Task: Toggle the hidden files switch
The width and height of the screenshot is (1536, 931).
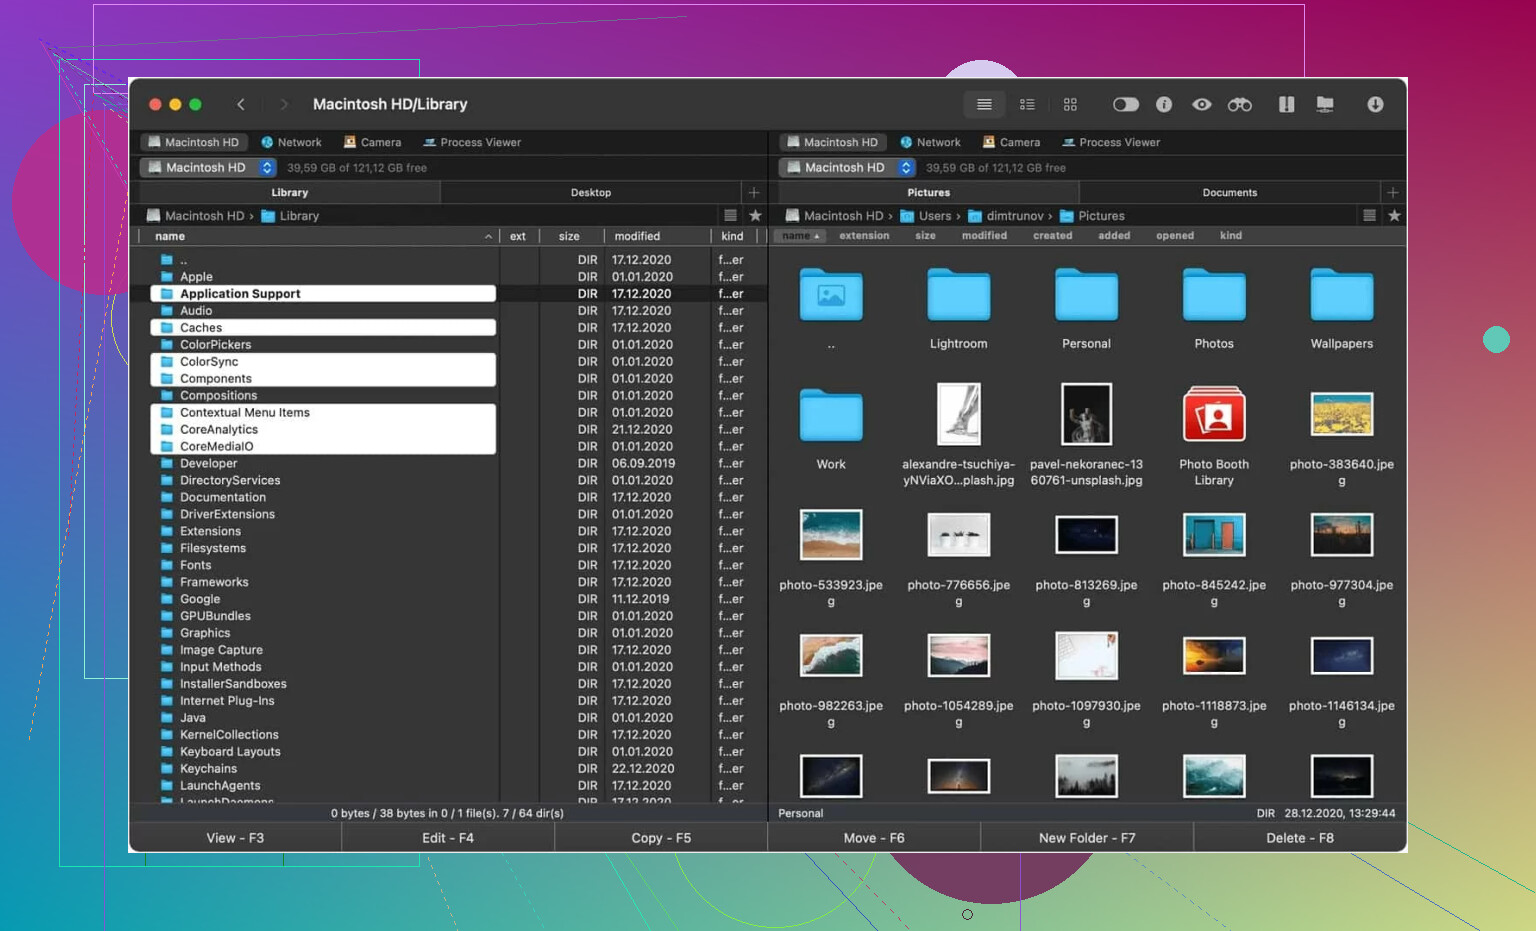Action: (x=1125, y=105)
